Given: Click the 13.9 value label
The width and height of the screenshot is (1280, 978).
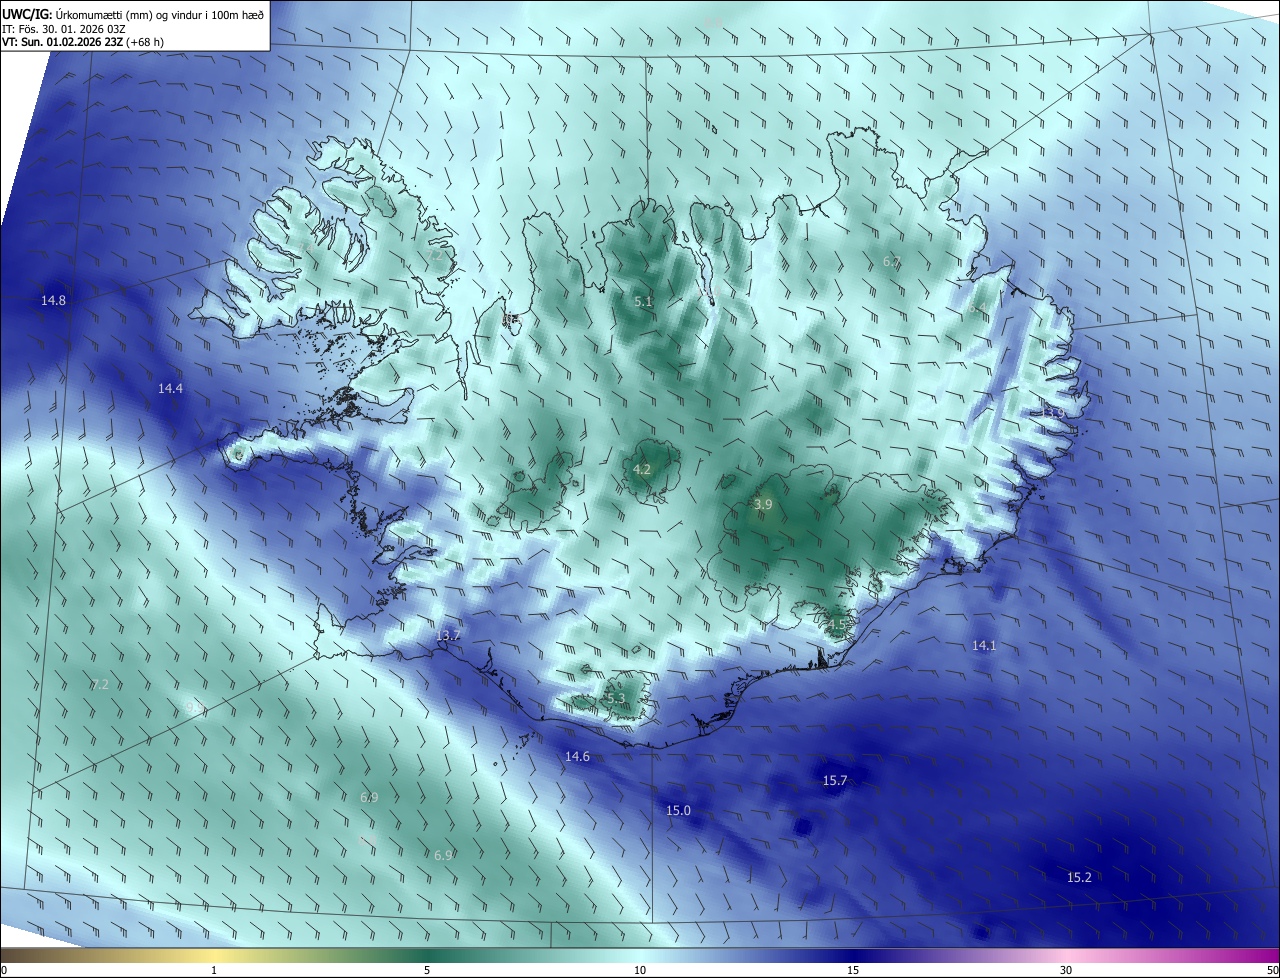Looking at the screenshot, I should coord(1053,412).
